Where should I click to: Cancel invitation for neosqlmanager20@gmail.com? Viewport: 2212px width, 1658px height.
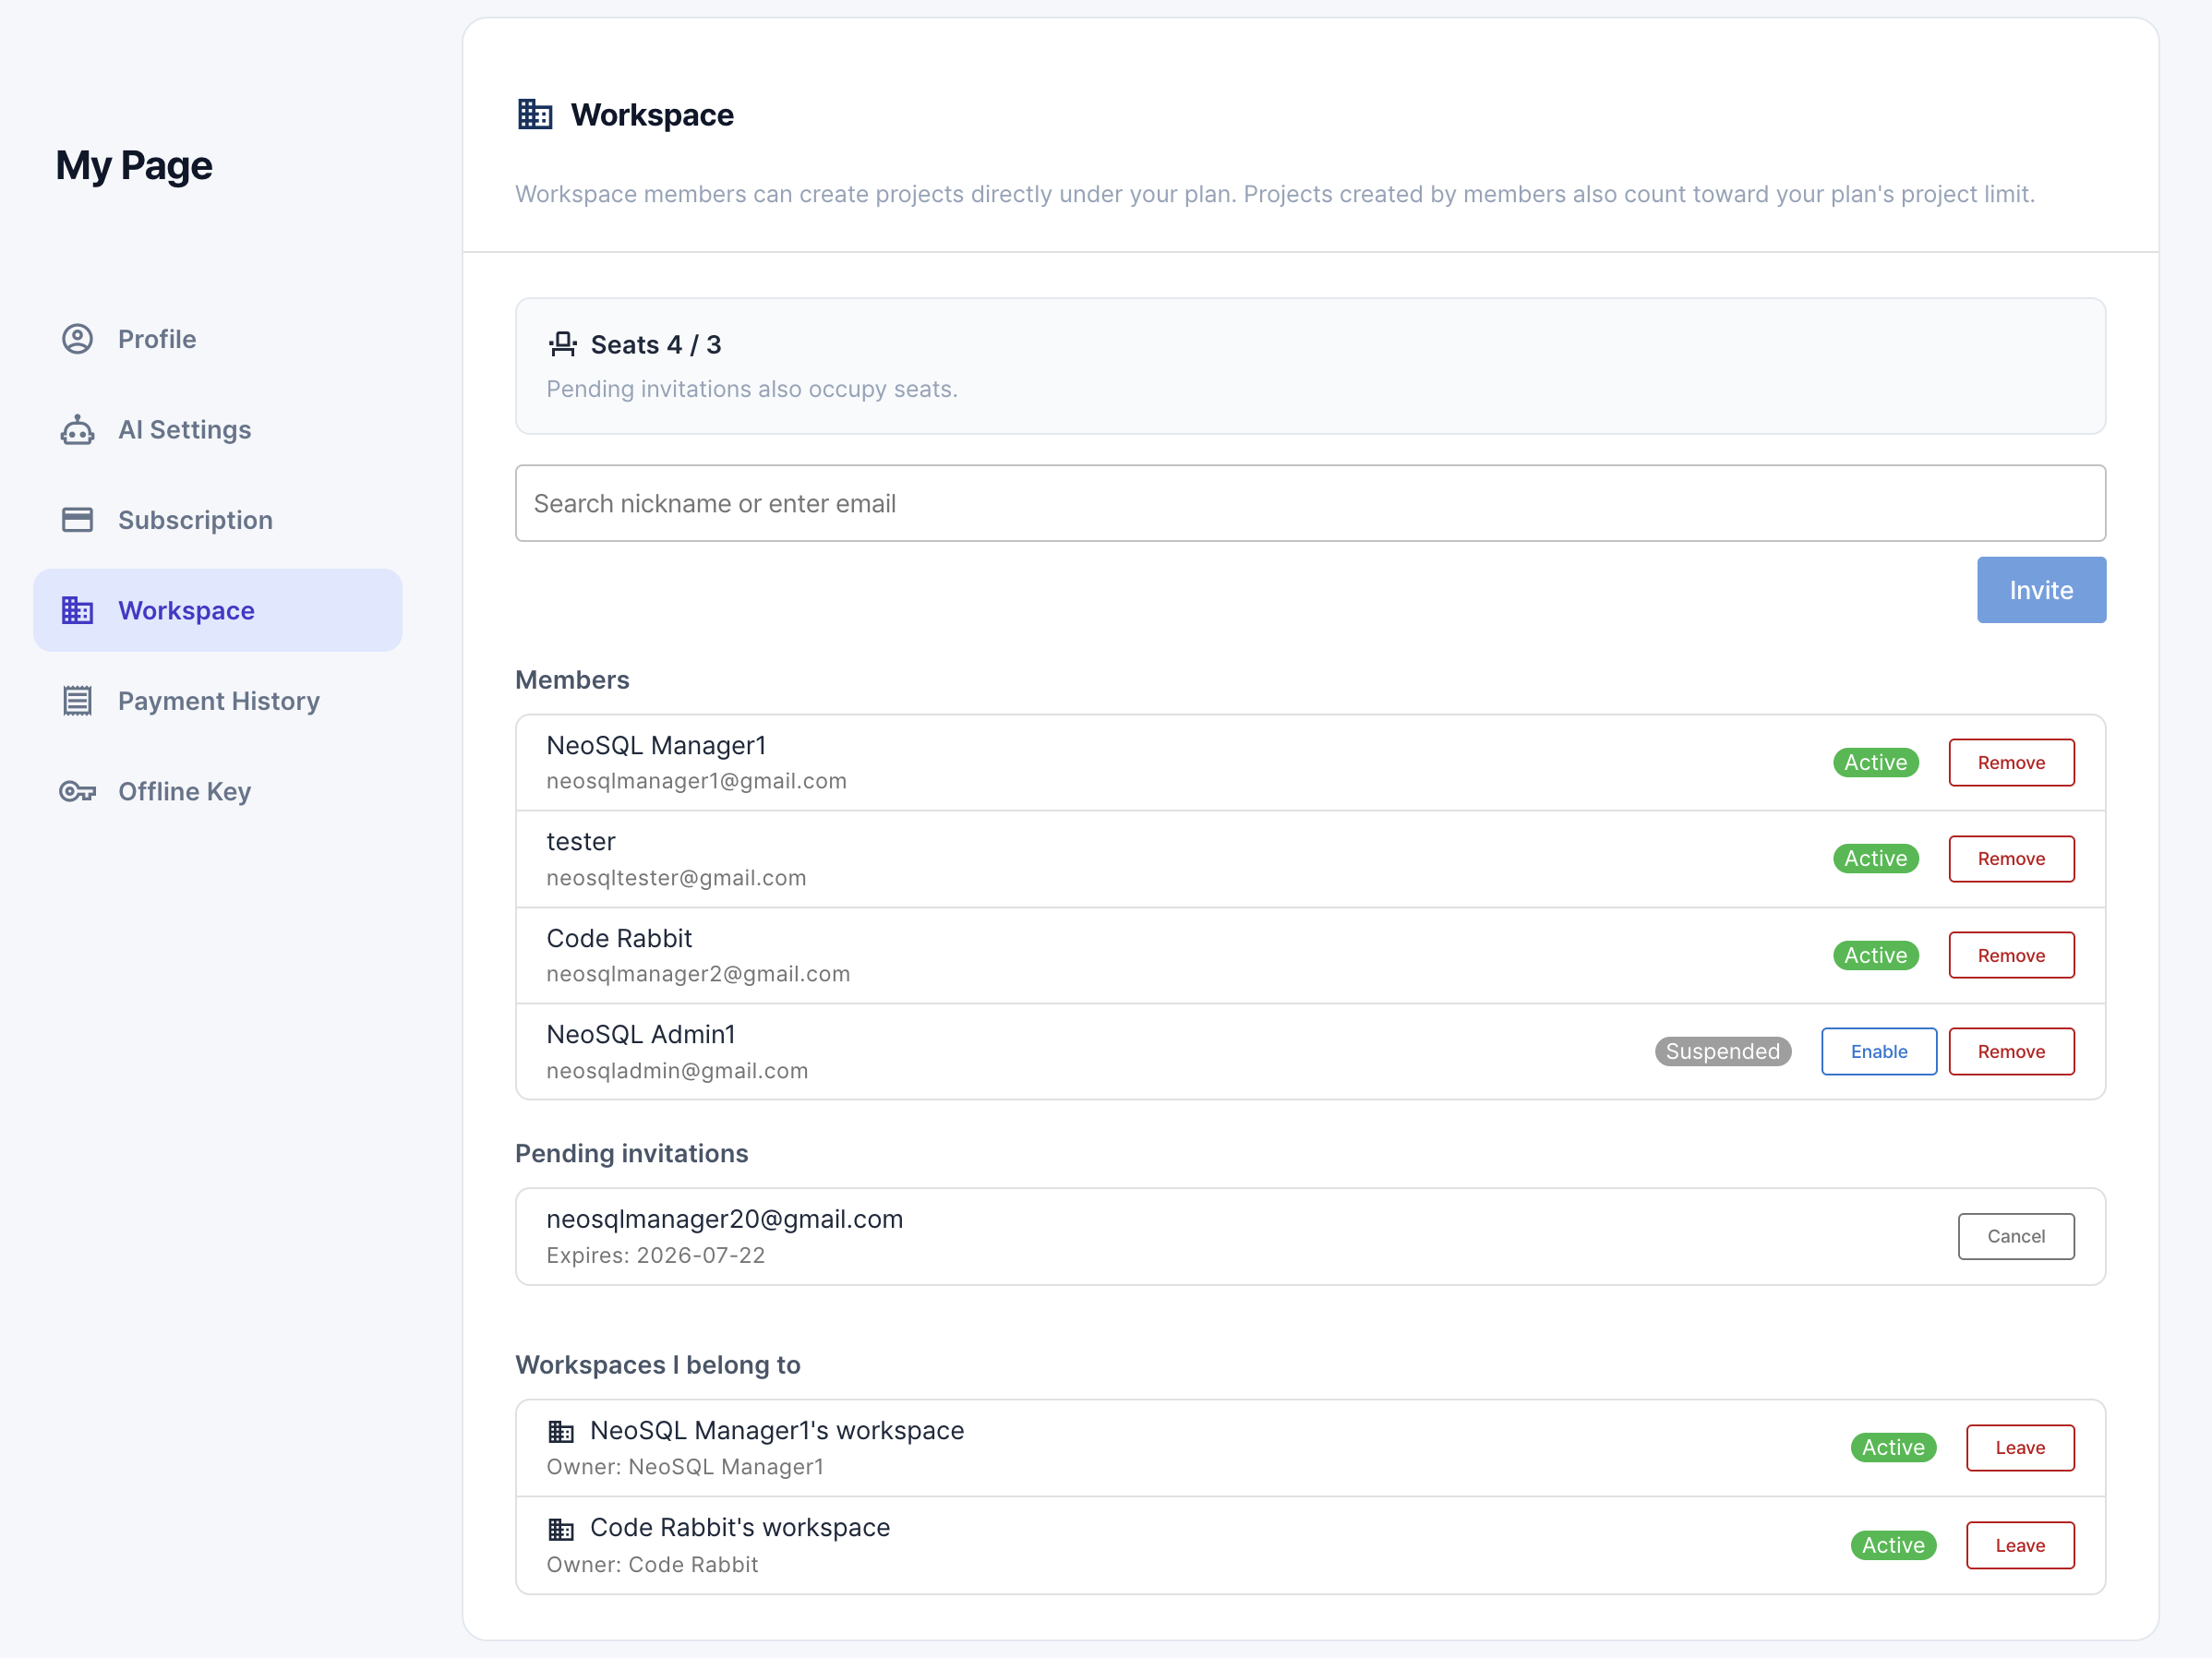pos(2016,1237)
